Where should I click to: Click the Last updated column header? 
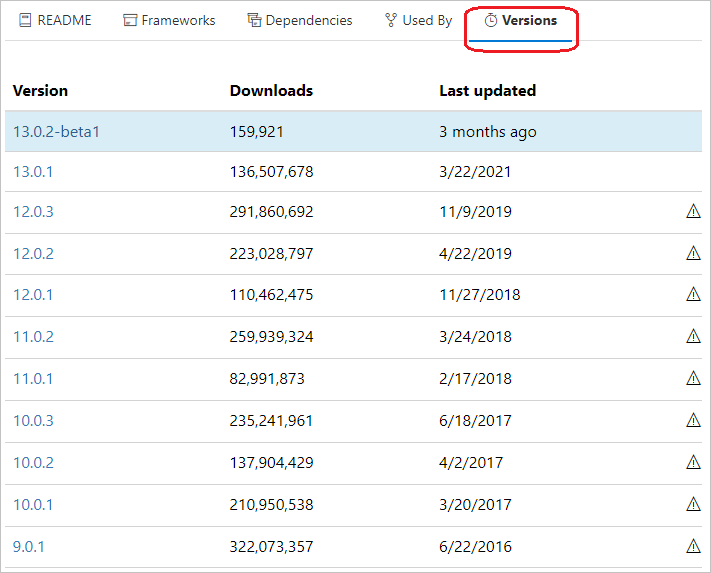click(487, 91)
